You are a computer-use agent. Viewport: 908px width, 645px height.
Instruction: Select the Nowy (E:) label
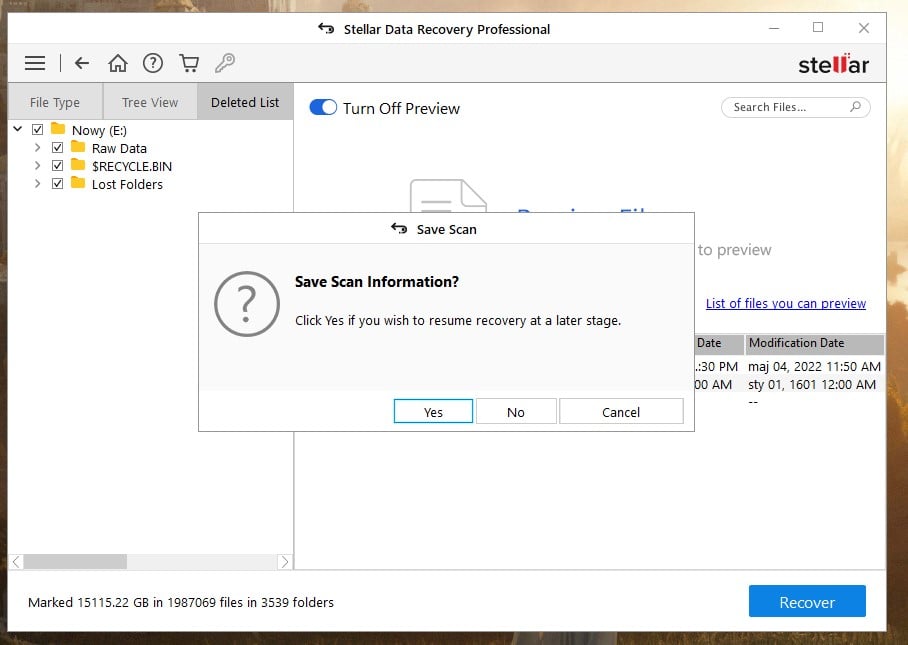pos(99,130)
